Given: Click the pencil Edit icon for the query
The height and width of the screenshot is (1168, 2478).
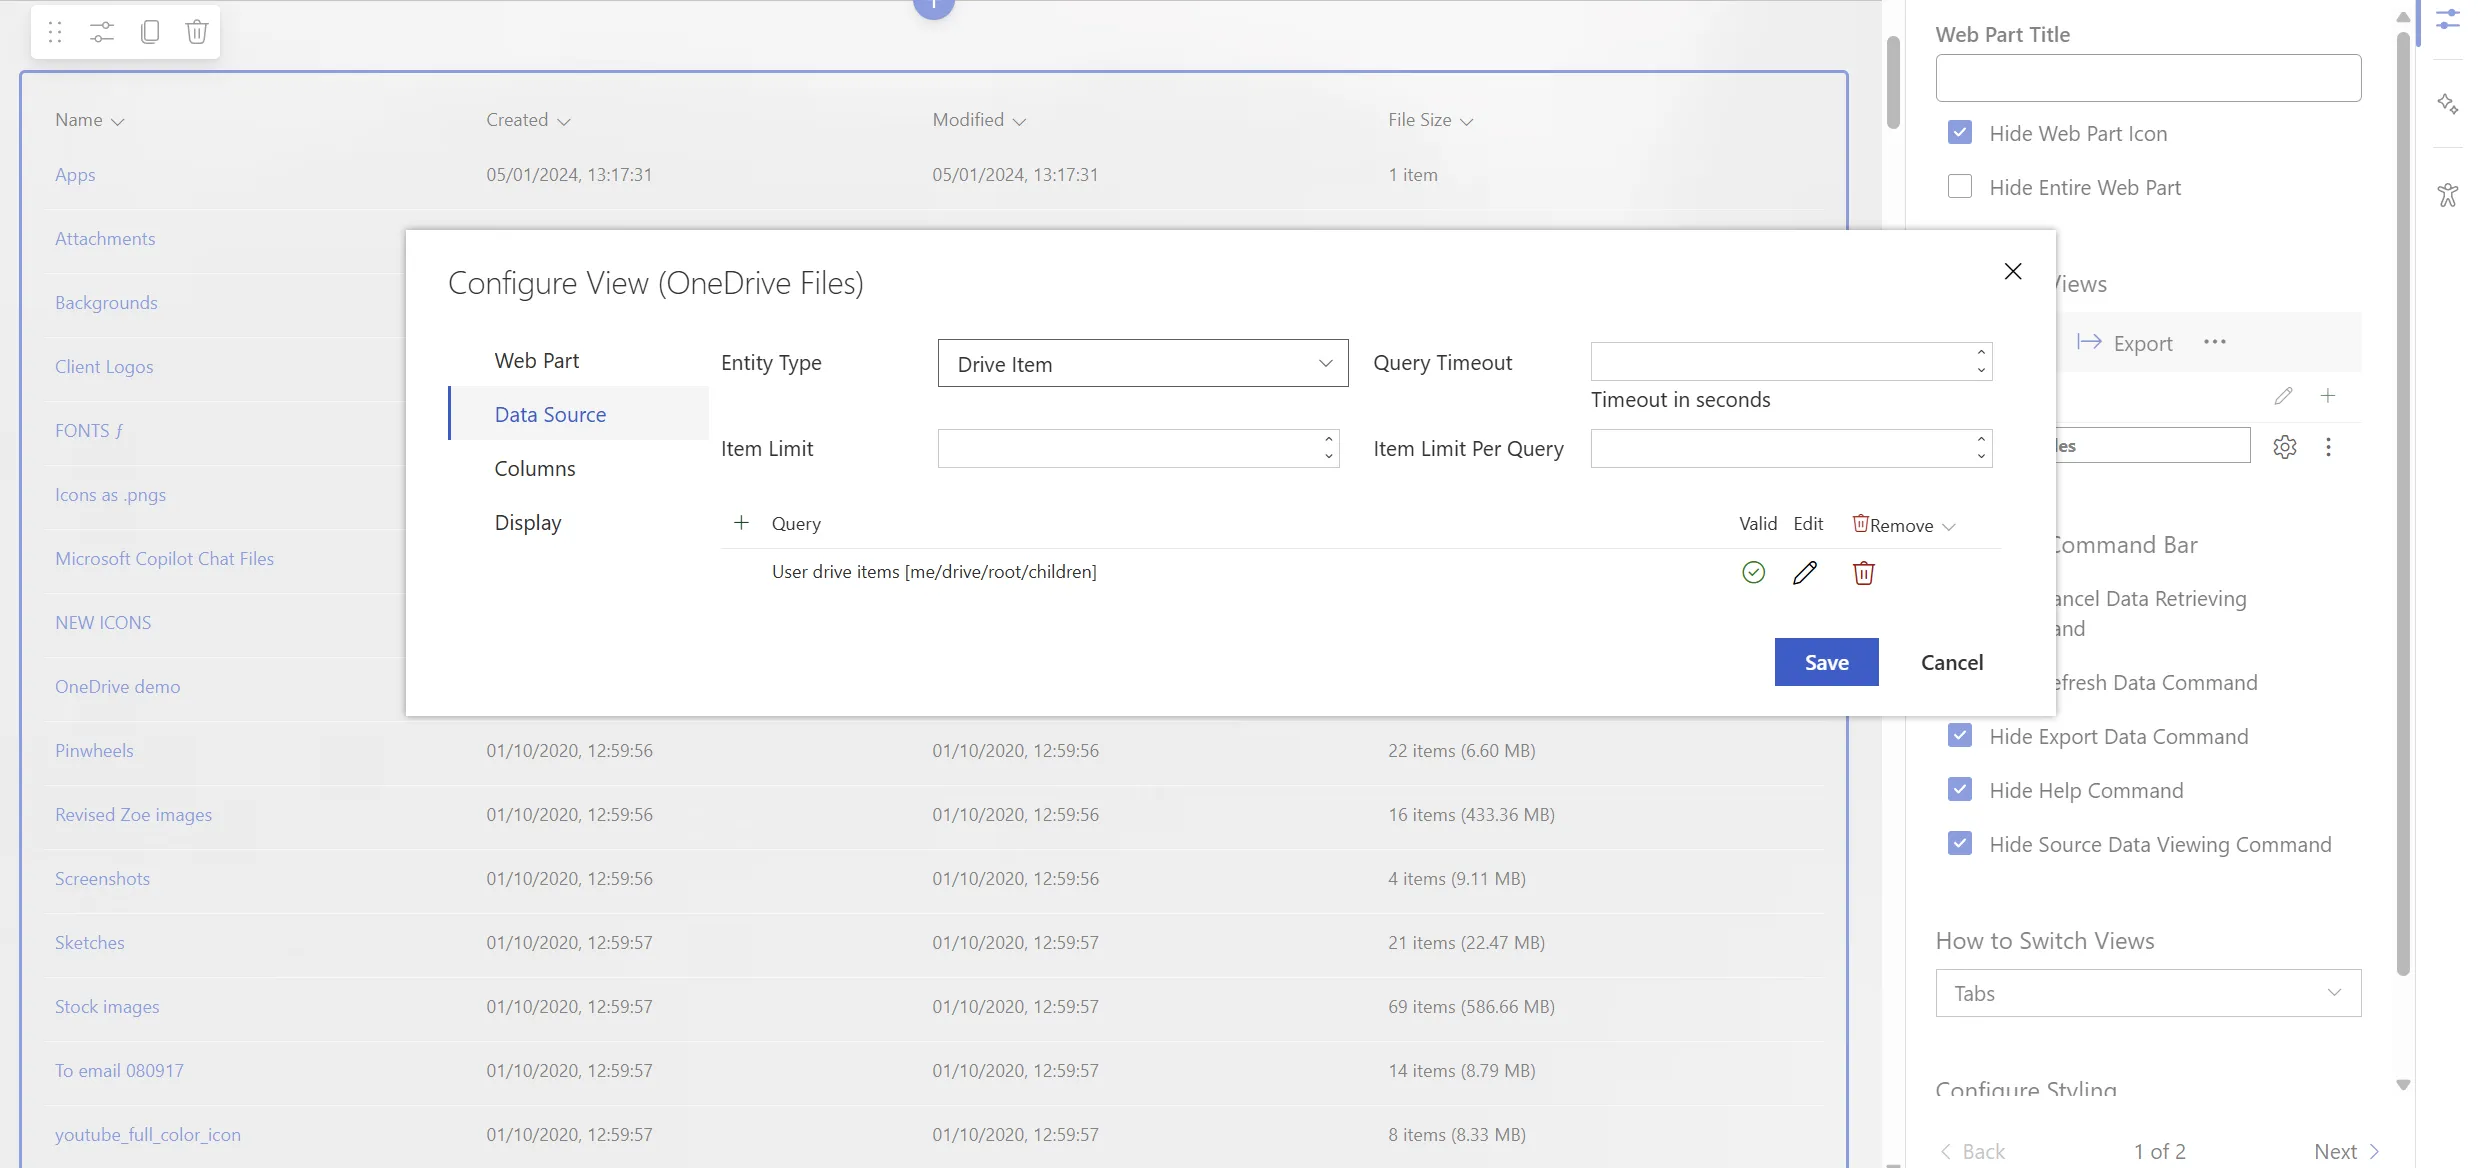Looking at the screenshot, I should point(1804,572).
